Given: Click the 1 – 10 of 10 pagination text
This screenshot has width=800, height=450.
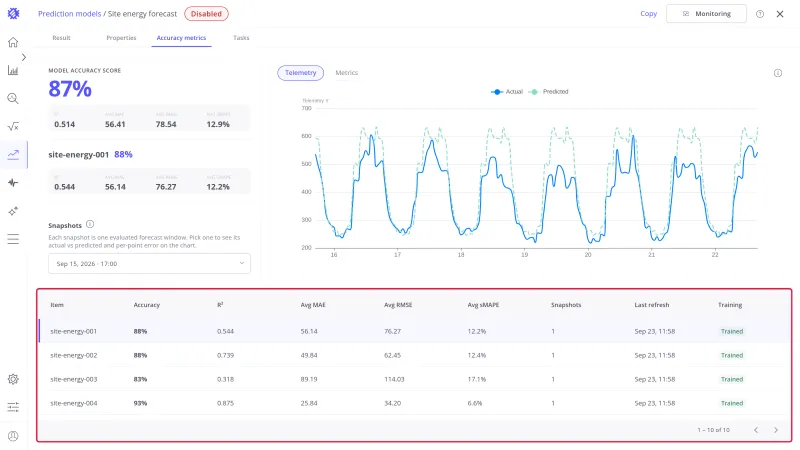Looking at the screenshot, I should (713, 430).
